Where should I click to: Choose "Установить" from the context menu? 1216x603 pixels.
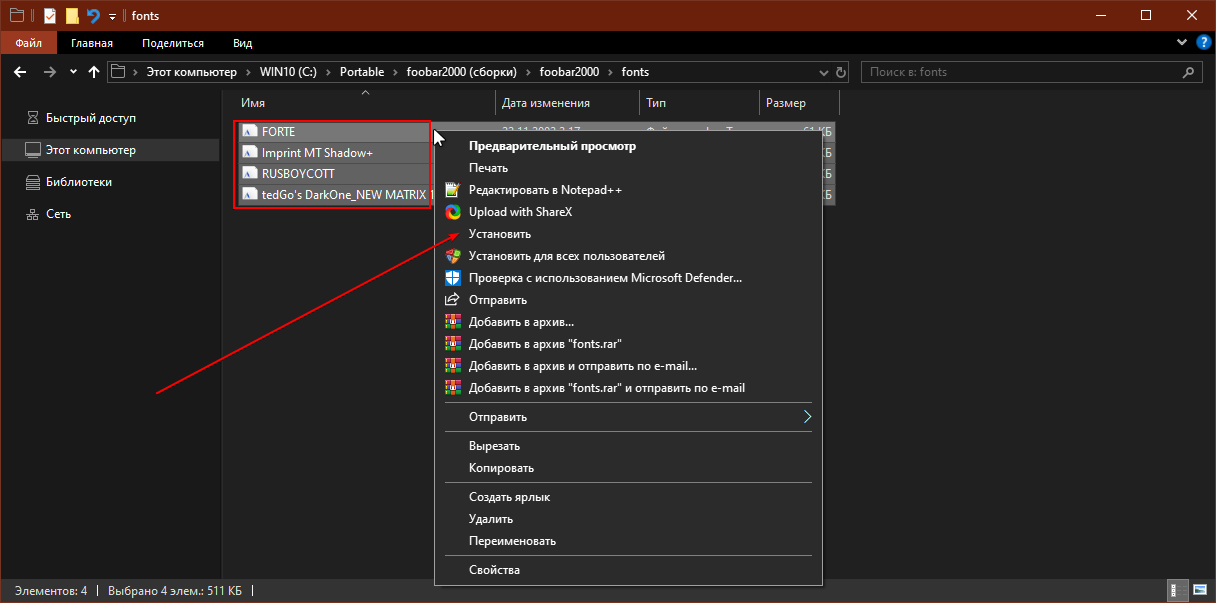click(500, 234)
